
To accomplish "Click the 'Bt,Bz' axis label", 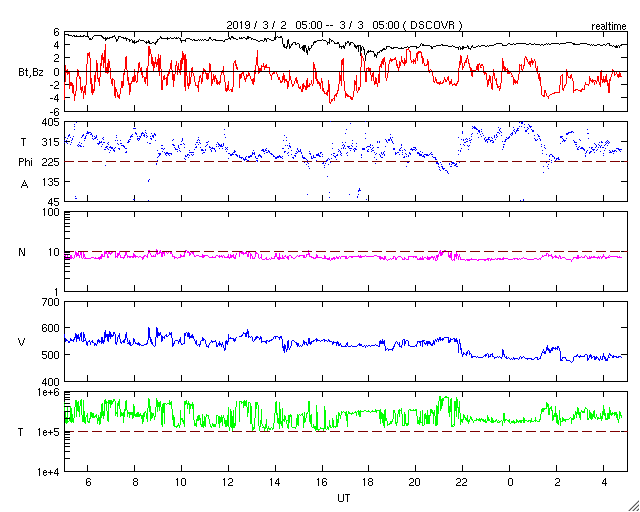I will (31, 74).
